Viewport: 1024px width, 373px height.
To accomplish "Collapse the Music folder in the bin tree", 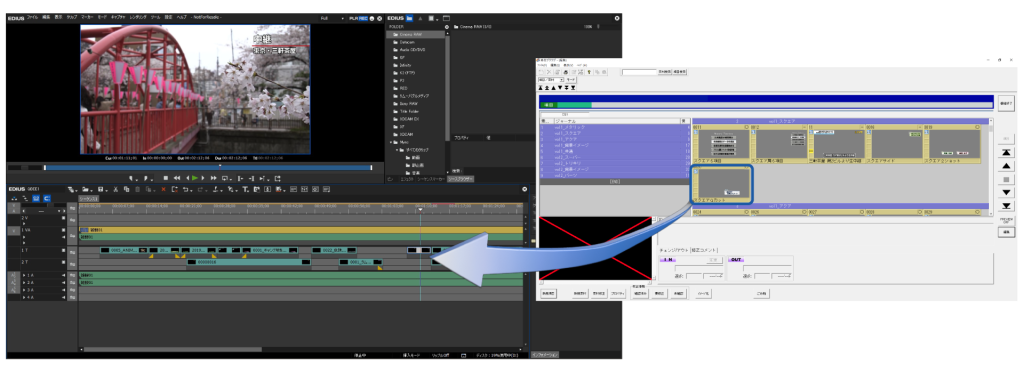I will [x=391, y=142].
